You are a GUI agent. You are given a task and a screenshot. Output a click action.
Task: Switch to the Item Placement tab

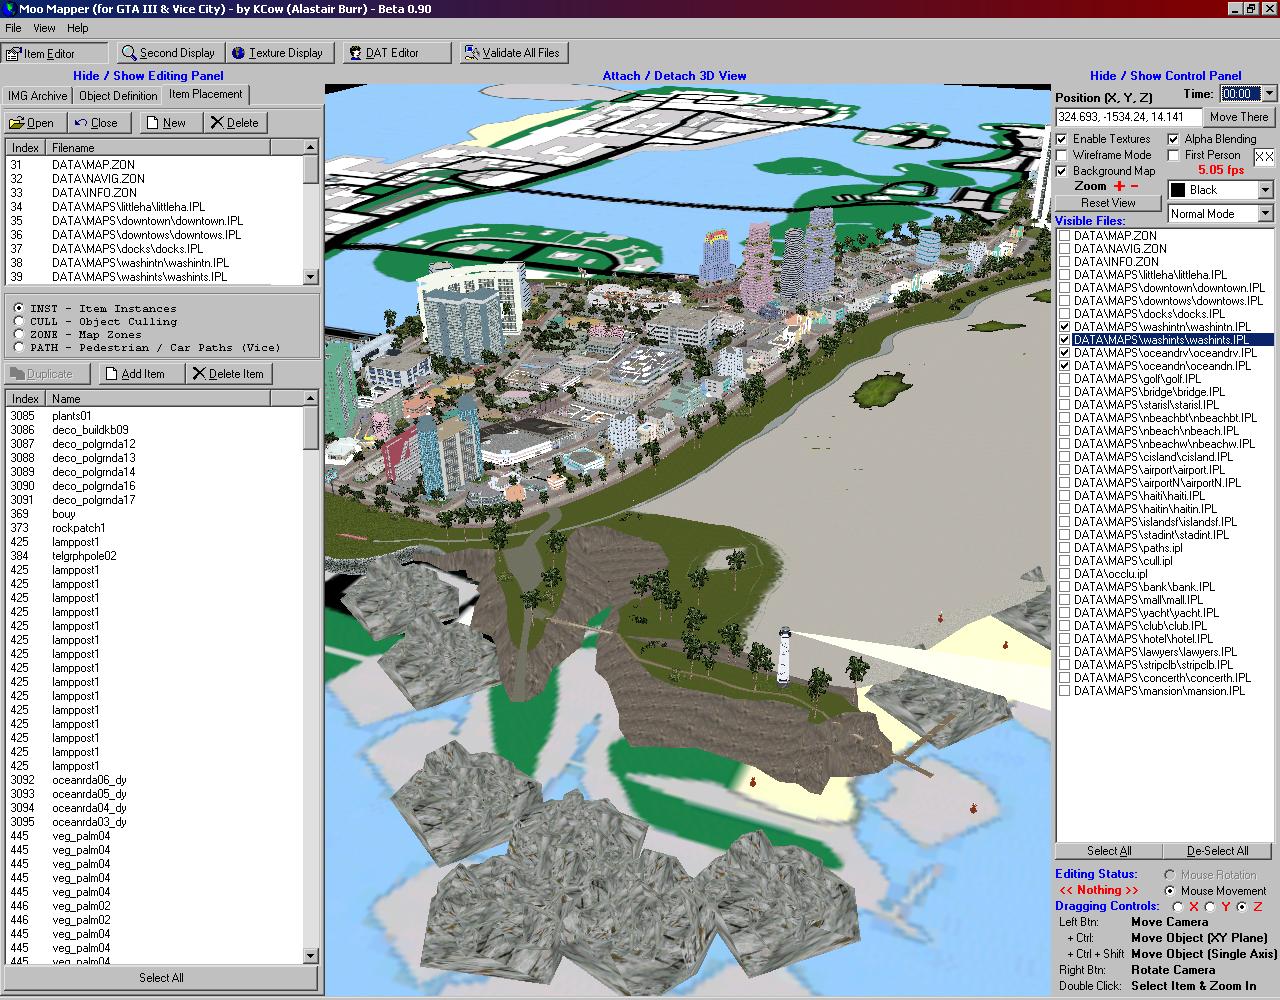[x=206, y=94]
